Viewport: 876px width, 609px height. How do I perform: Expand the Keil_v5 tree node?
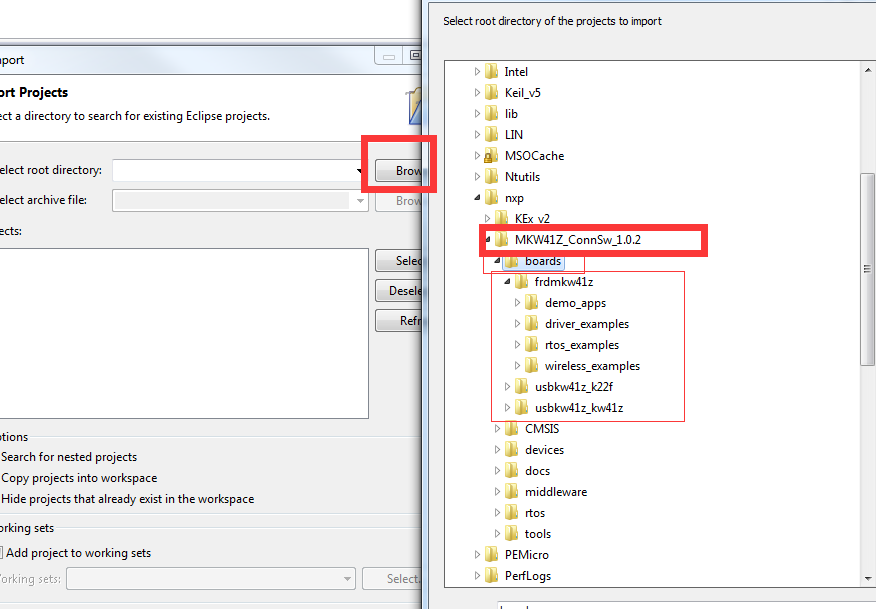(x=477, y=93)
